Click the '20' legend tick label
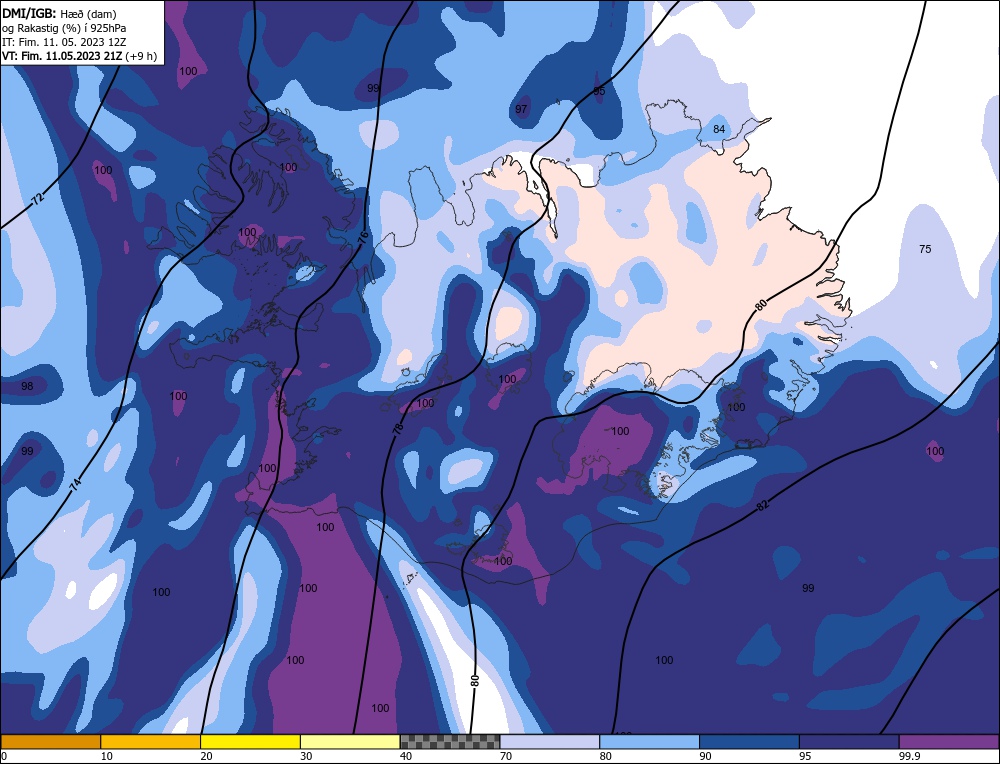The height and width of the screenshot is (764, 1000). click(207, 756)
